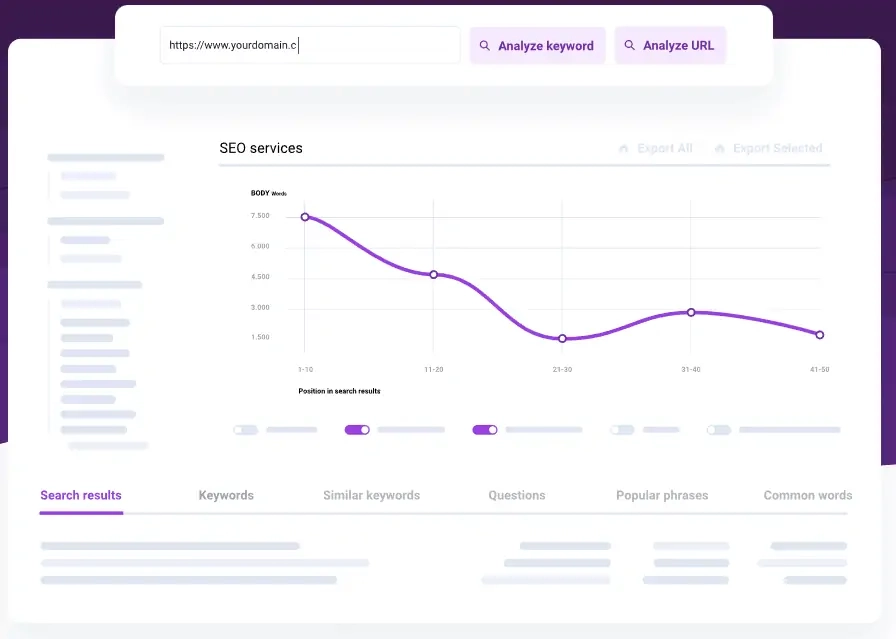This screenshot has height=639, width=896.
Task: Click the magnifier icon in Analyze URL
Action: click(x=630, y=46)
